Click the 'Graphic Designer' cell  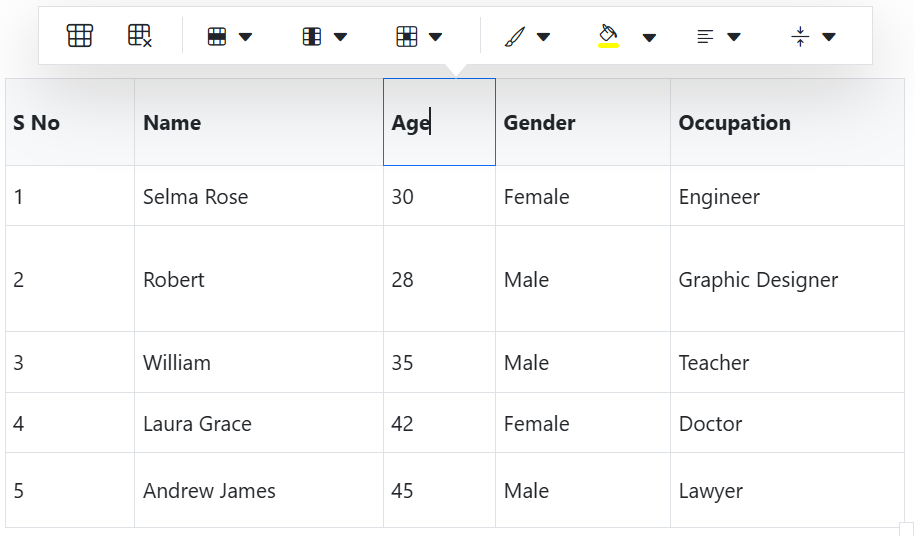coord(788,279)
